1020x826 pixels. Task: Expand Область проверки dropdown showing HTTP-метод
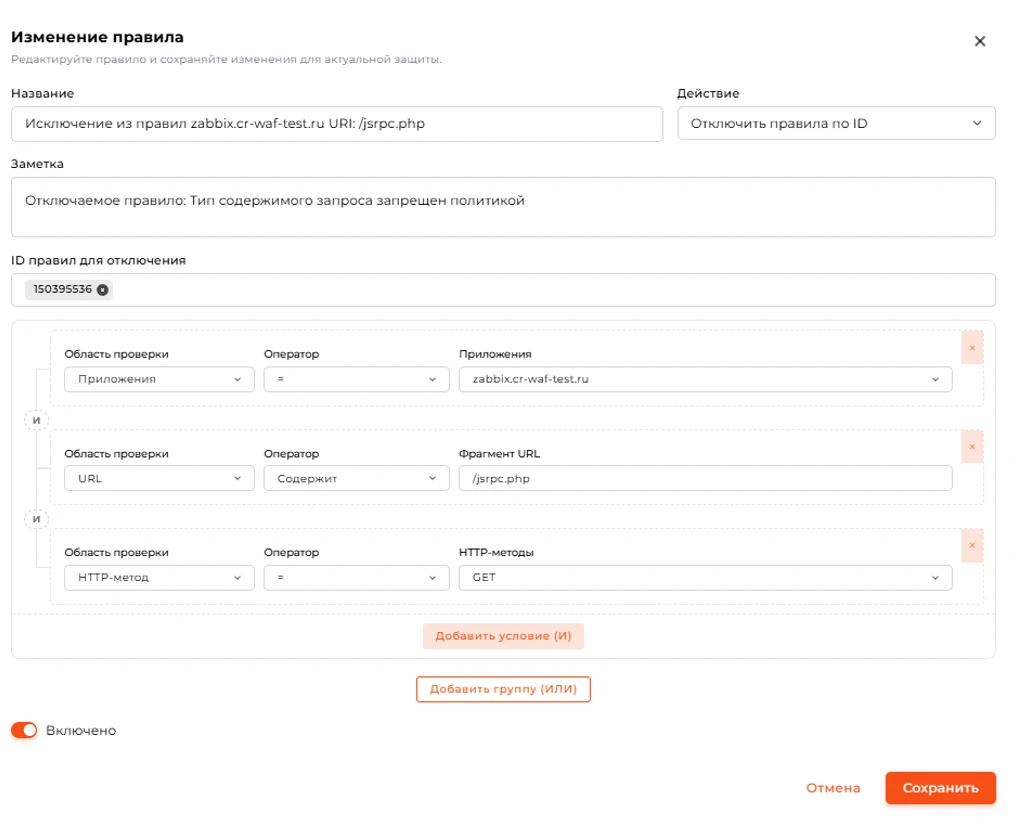[159, 578]
